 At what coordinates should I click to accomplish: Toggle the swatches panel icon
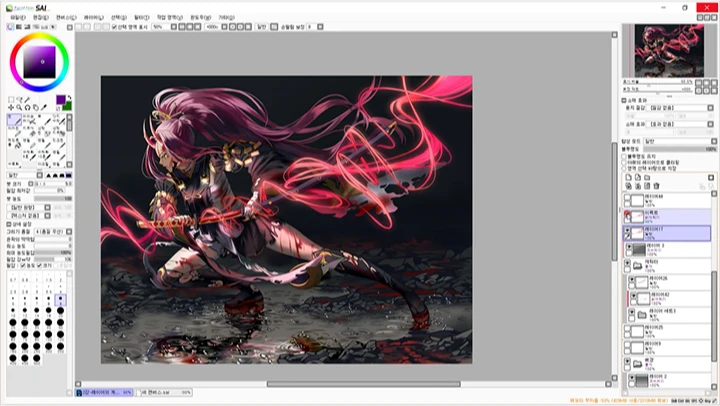45,27
